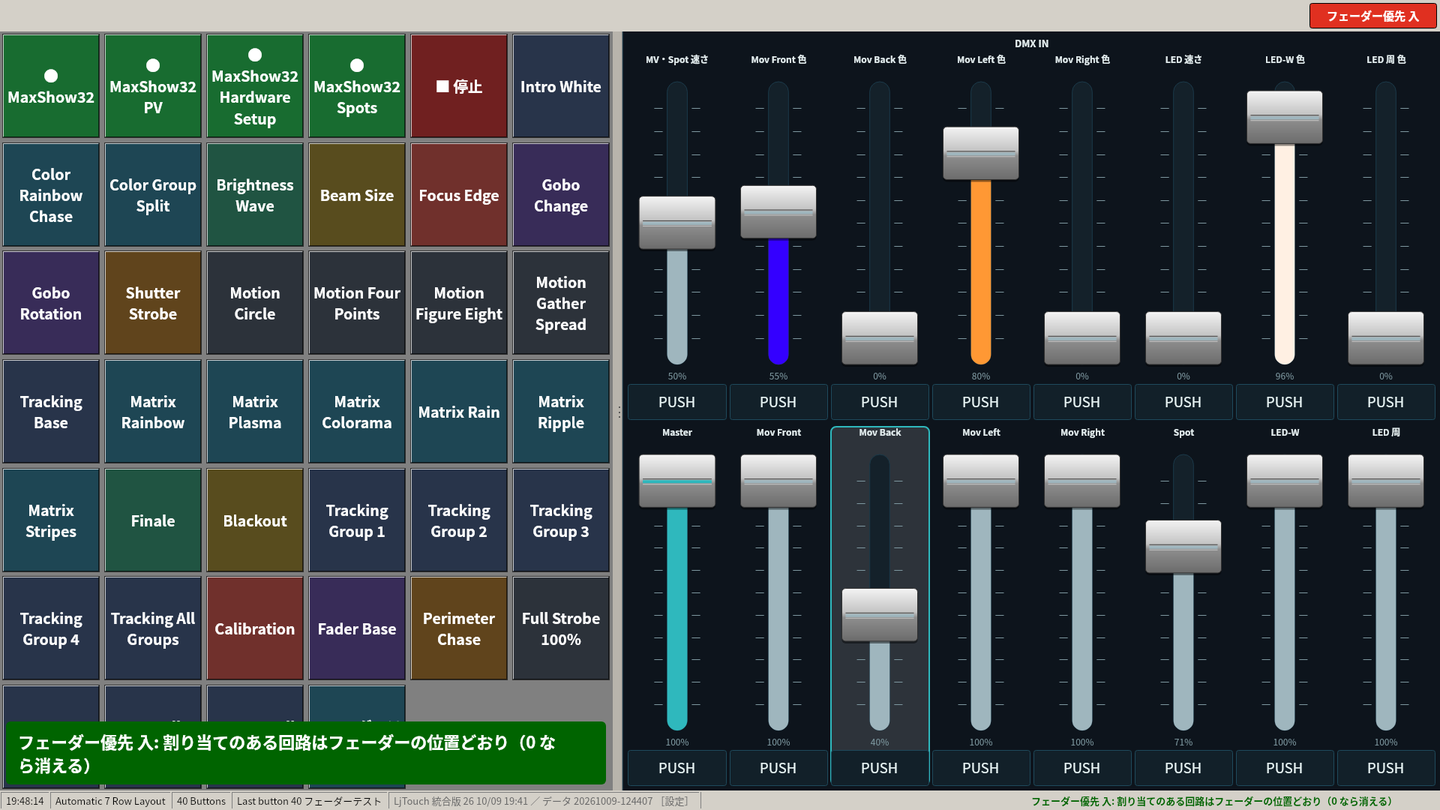Activate the Matrix Rain button
The height and width of the screenshot is (810, 1440).
[x=459, y=412]
